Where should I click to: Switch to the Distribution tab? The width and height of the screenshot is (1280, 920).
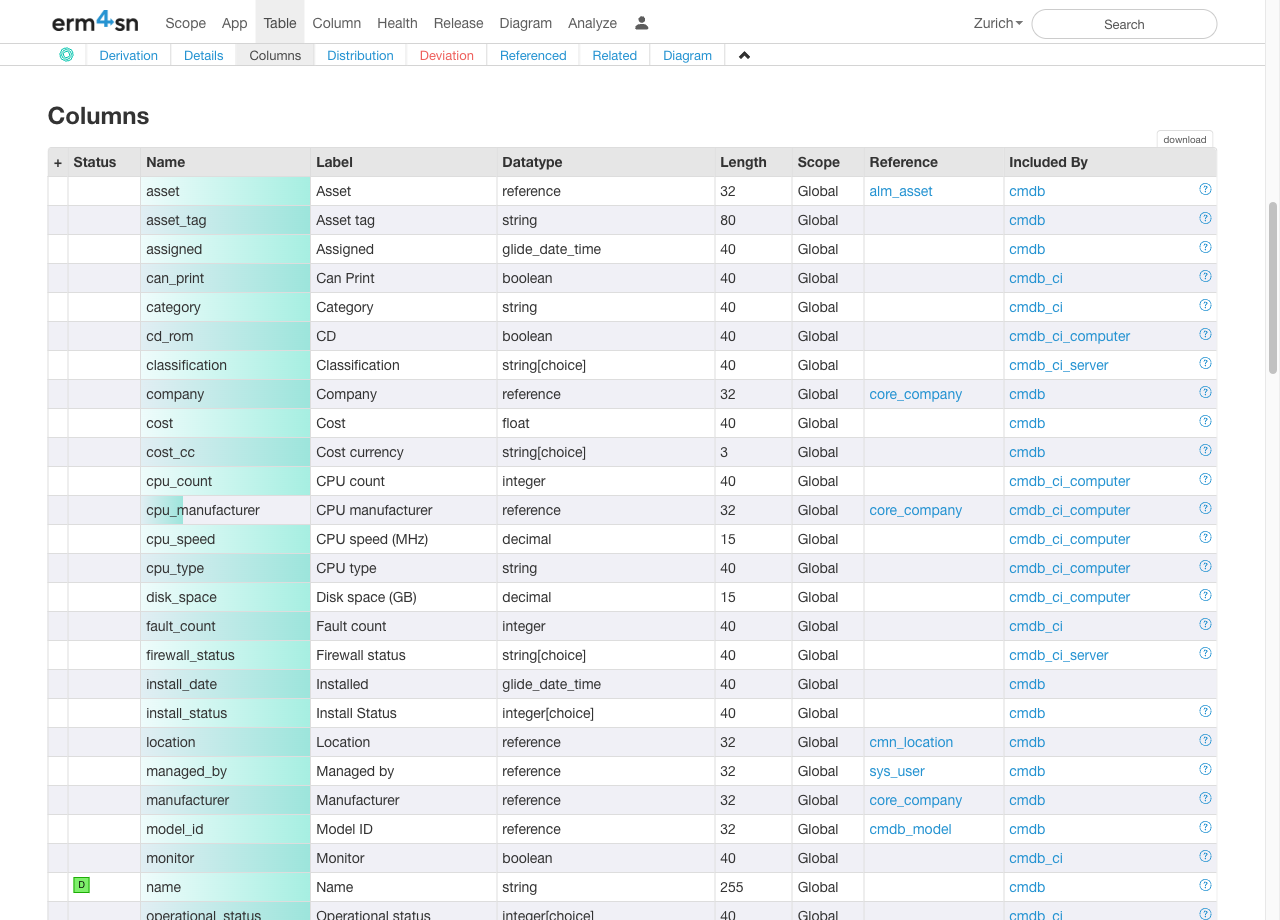tap(360, 56)
